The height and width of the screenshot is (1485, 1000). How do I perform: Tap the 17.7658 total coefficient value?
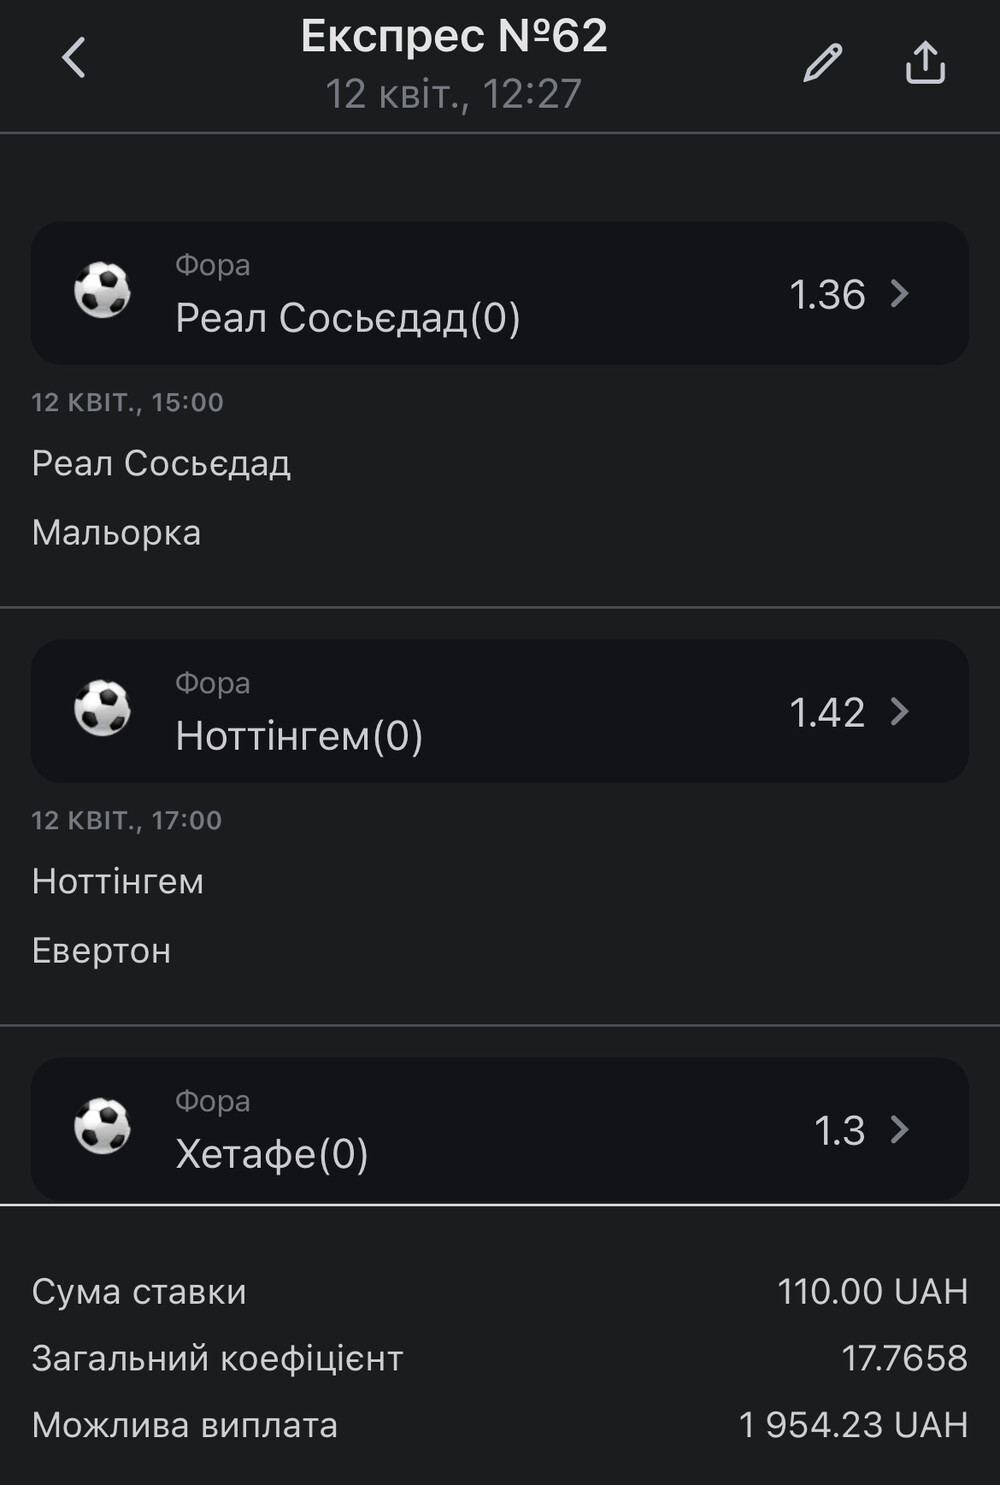point(904,1358)
